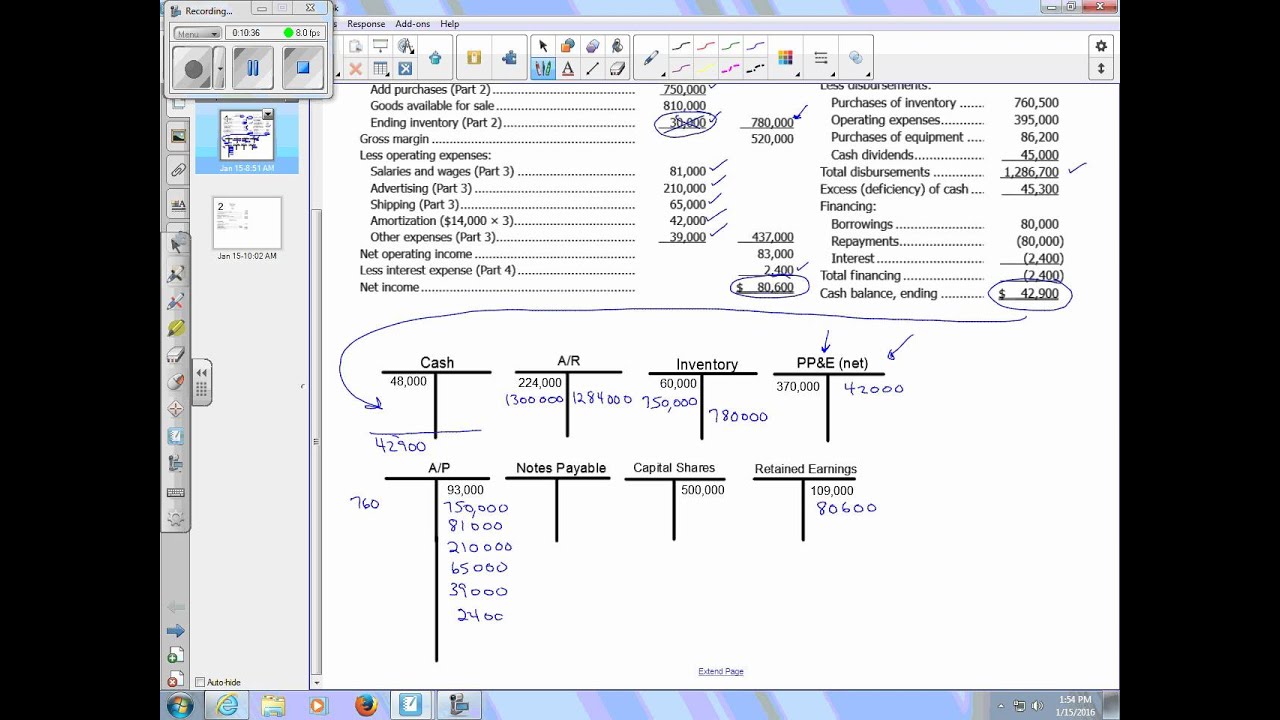The height and width of the screenshot is (720, 1280).
Task: Open the screen shade tool
Action: tap(380, 46)
